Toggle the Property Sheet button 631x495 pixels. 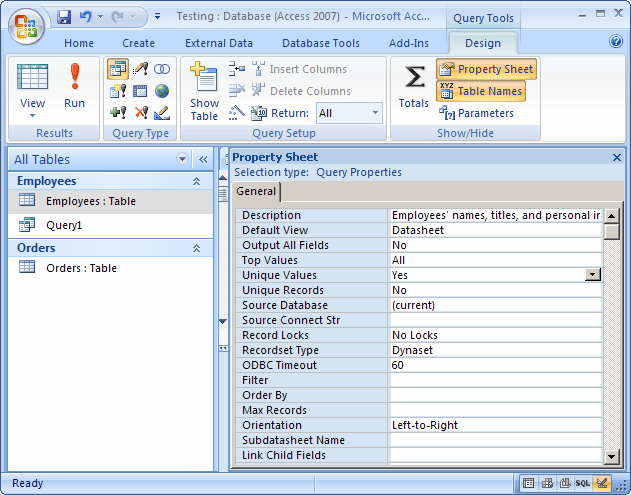486,69
